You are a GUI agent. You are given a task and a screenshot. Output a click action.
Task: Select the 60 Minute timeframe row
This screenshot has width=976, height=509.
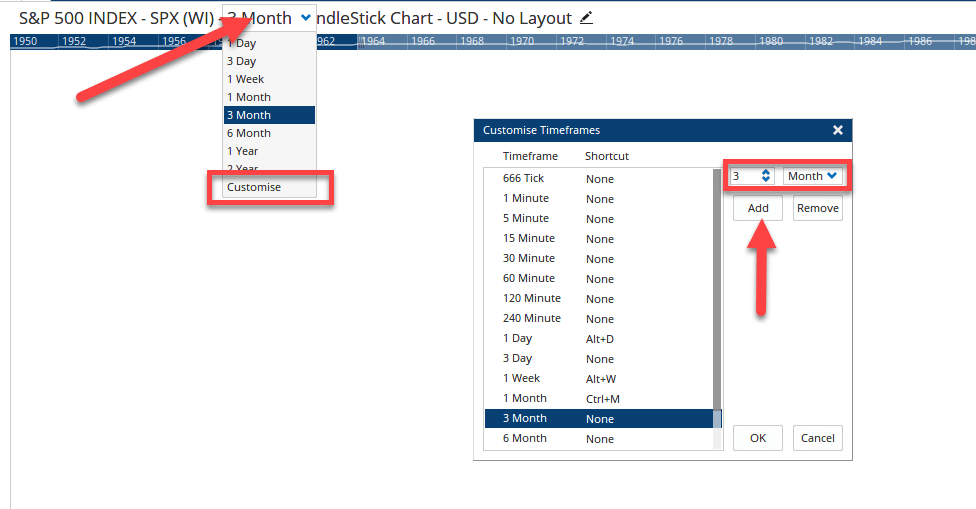tap(598, 278)
